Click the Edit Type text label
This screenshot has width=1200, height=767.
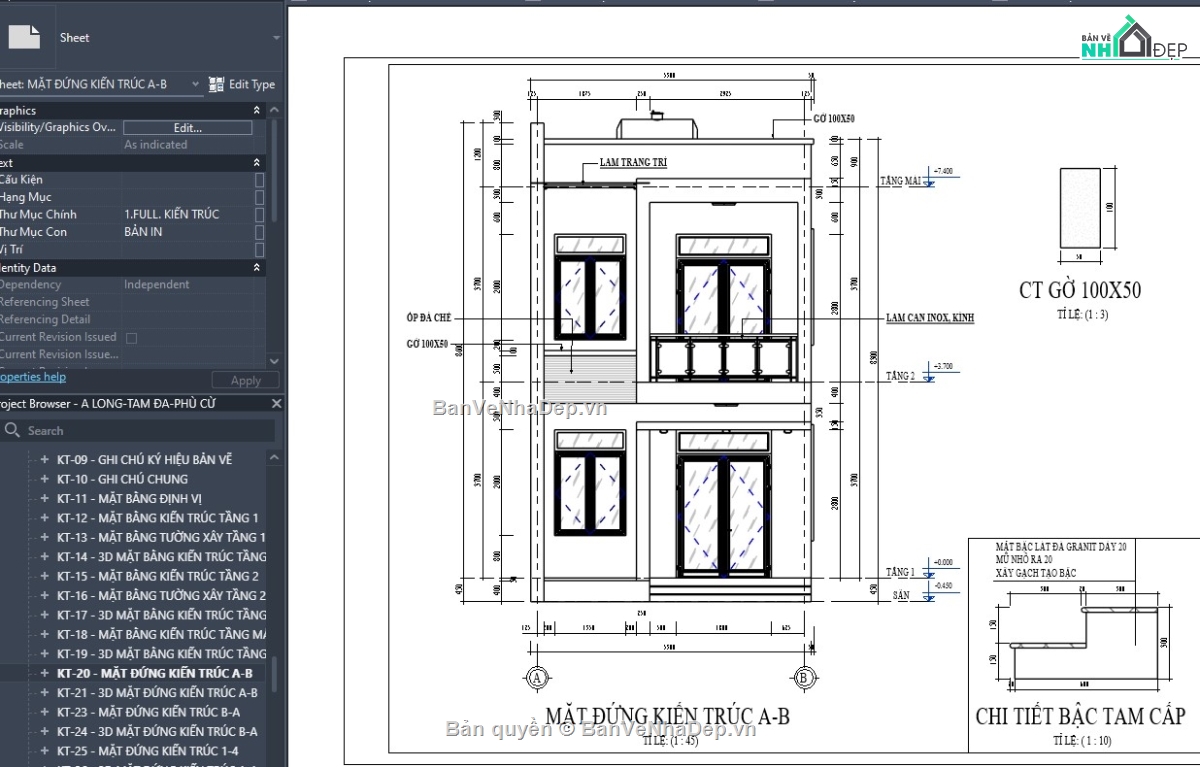[x=252, y=85]
